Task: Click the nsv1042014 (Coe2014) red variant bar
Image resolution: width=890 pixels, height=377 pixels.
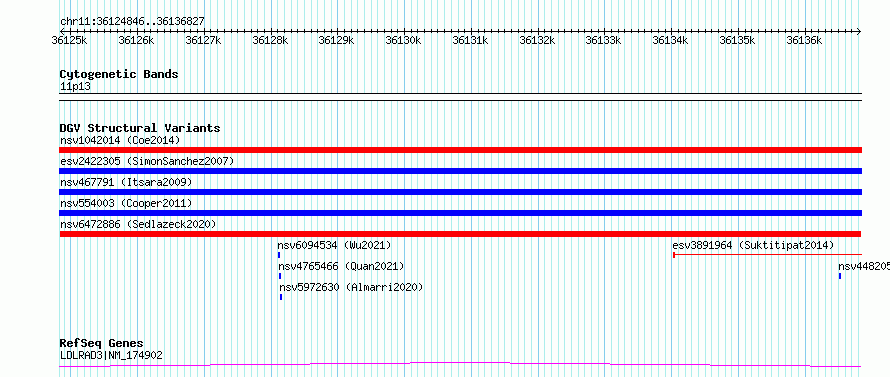Action: pyautogui.click(x=460, y=150)
